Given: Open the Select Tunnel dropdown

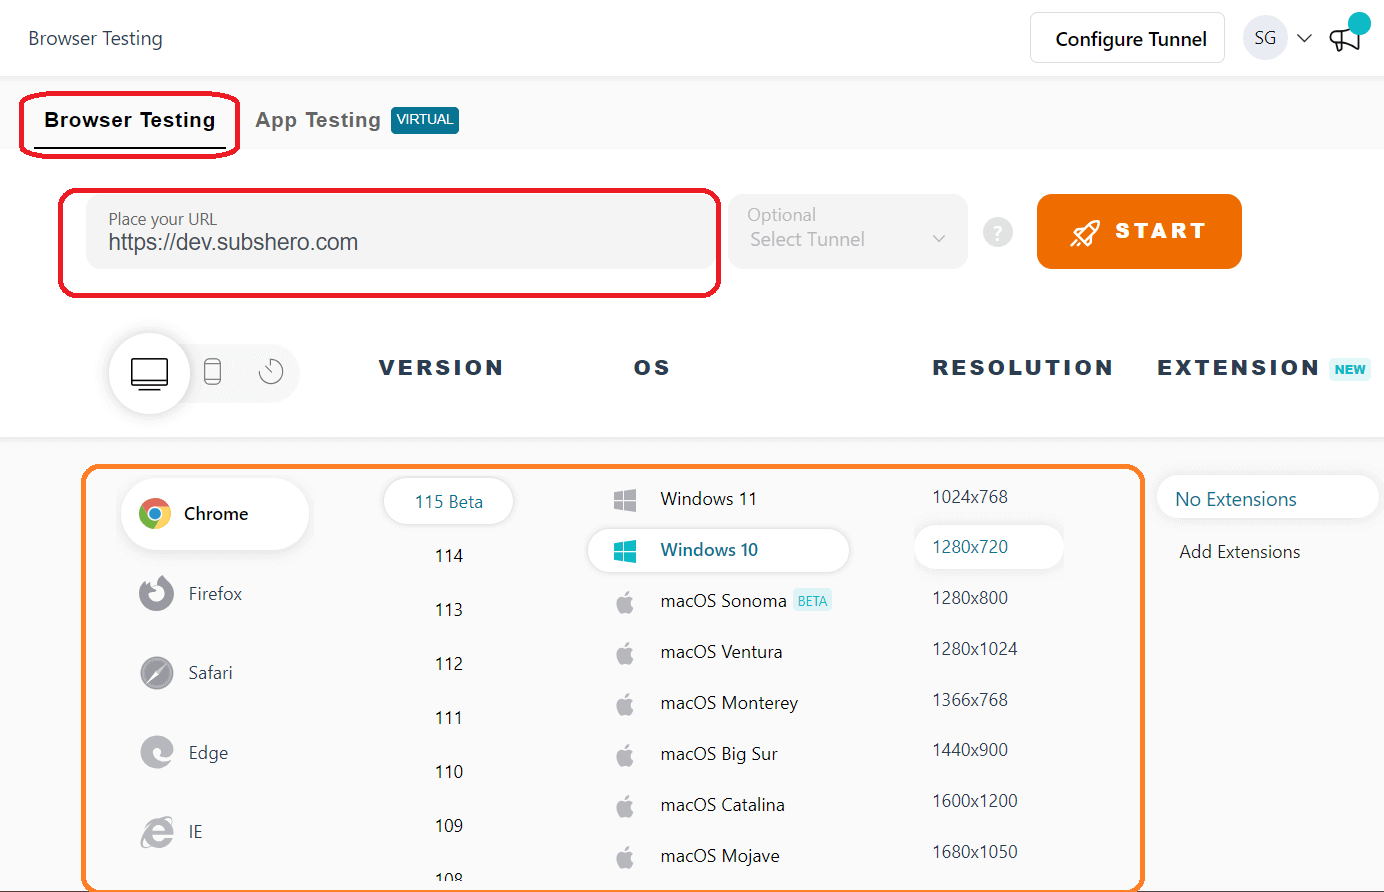Looking at the screenshot, I should (x=847, y=231).
